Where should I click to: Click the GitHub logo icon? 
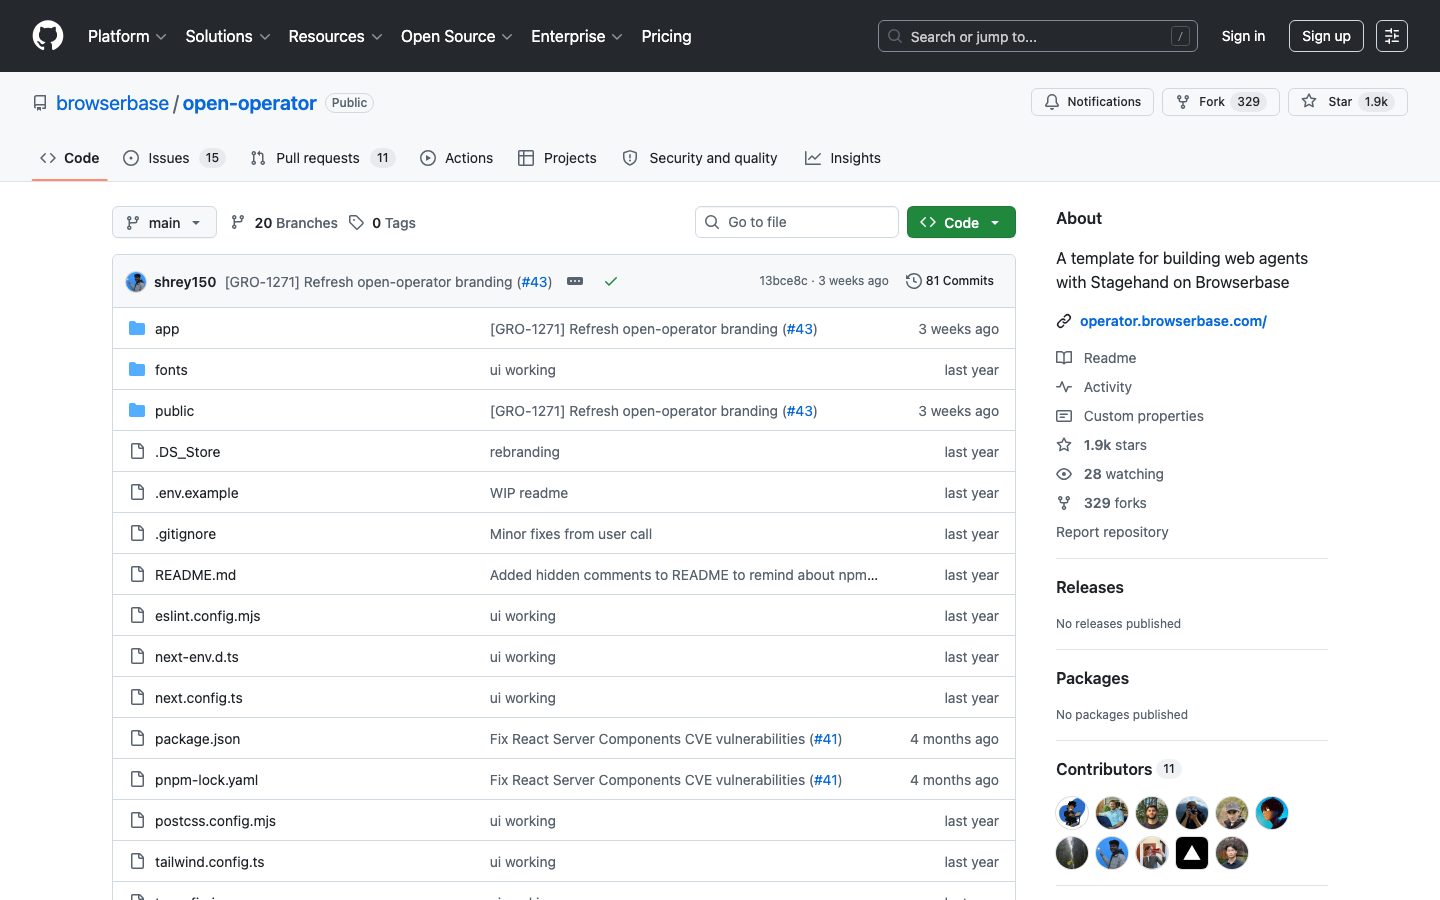point(48,36)
